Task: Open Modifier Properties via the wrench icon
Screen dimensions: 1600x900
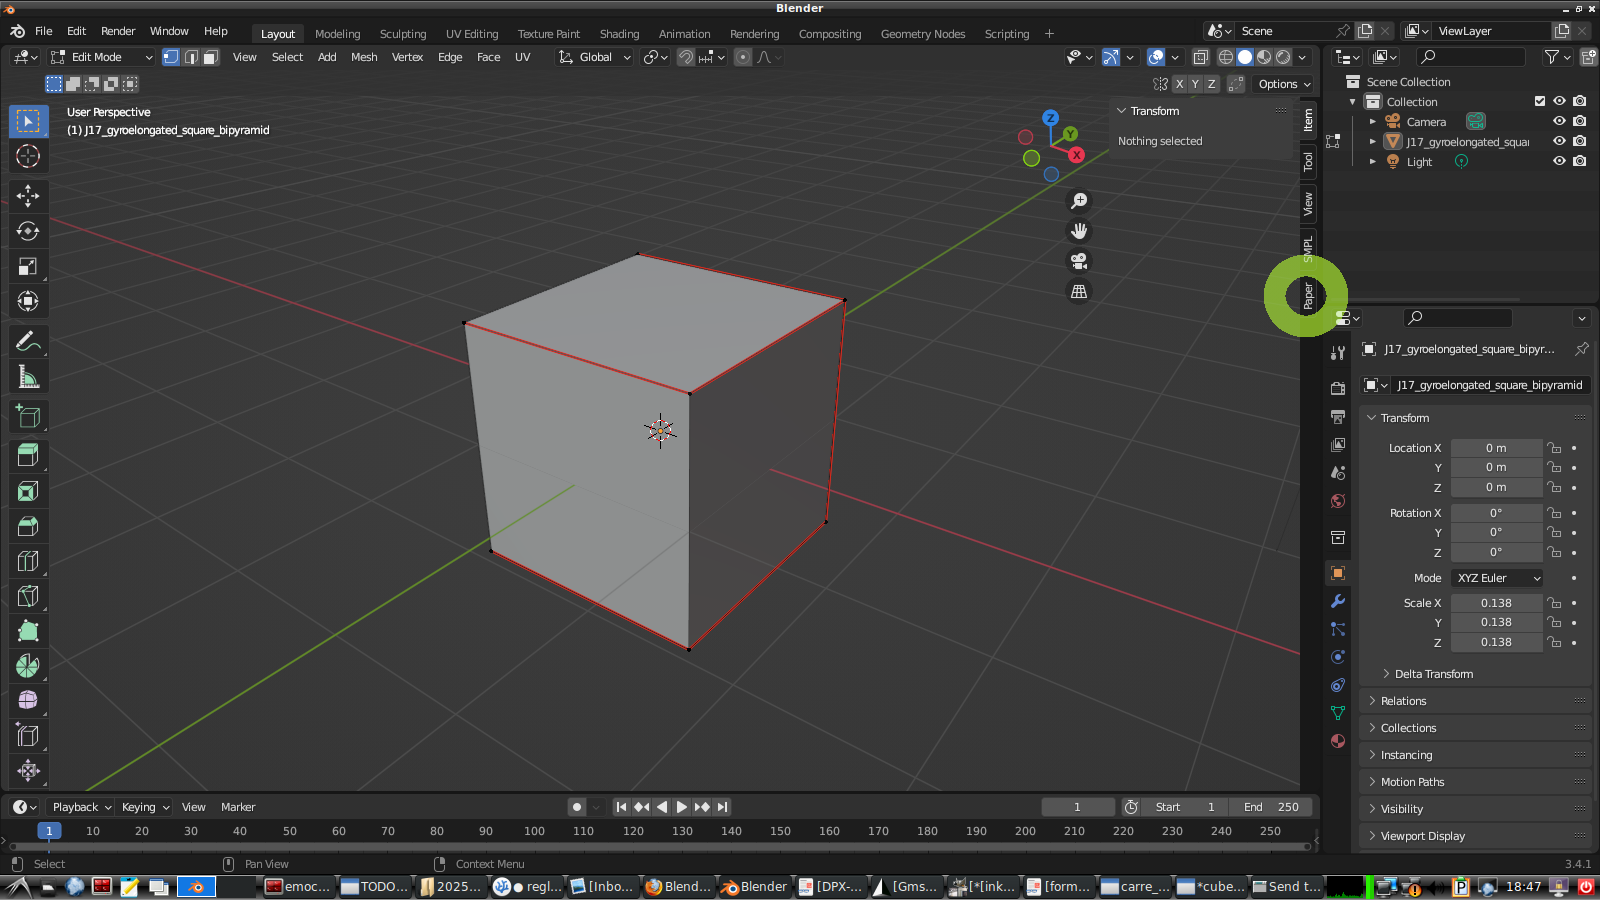Action: (1338, 601)
